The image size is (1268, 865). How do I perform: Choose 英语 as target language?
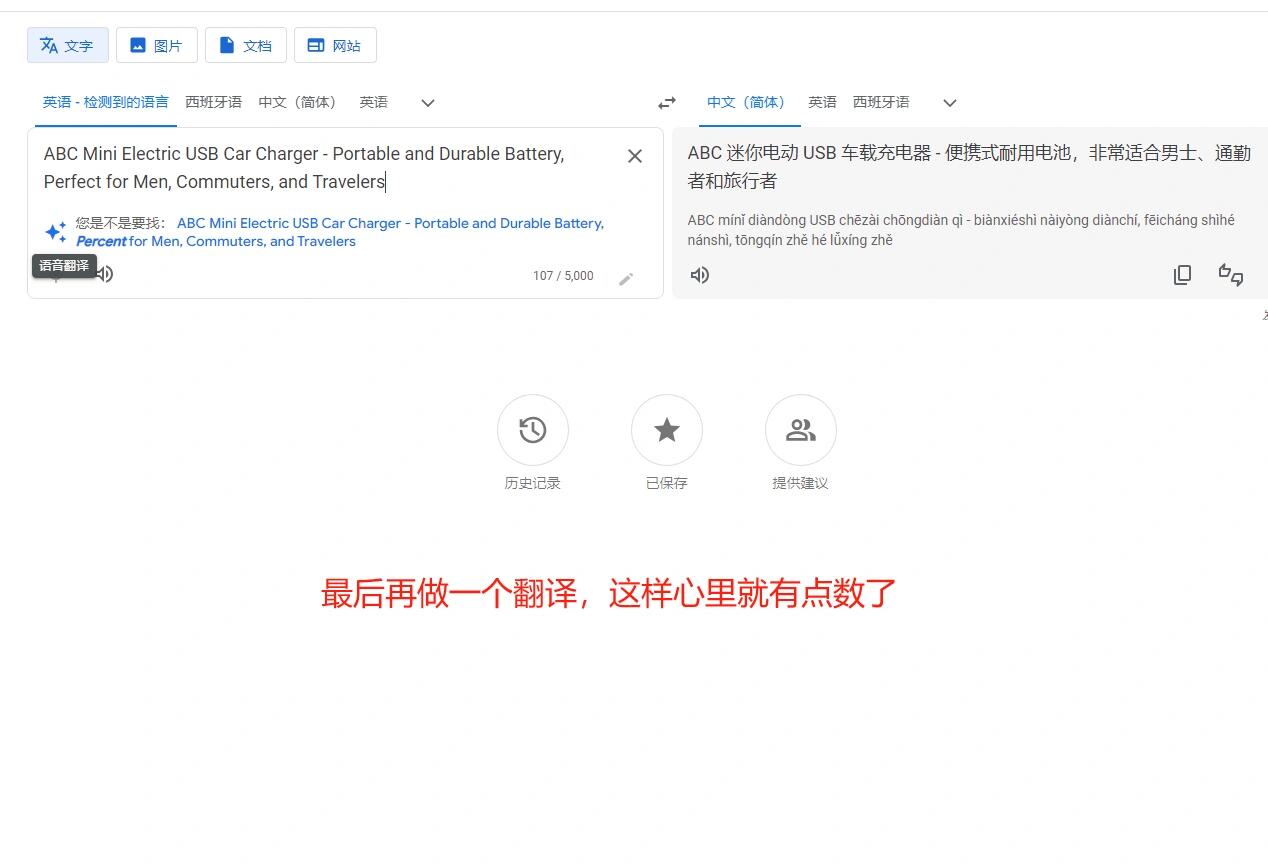coord(822,102)
